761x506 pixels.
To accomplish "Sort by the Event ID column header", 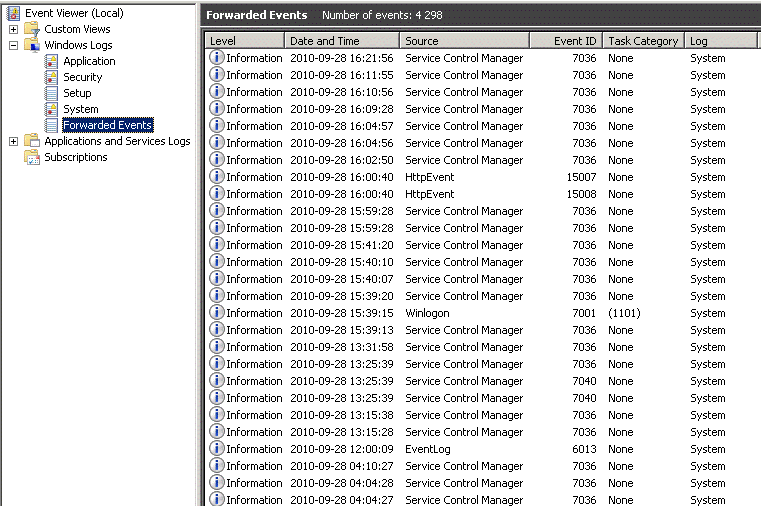I will pyautogui.click(x=566, y=41).
